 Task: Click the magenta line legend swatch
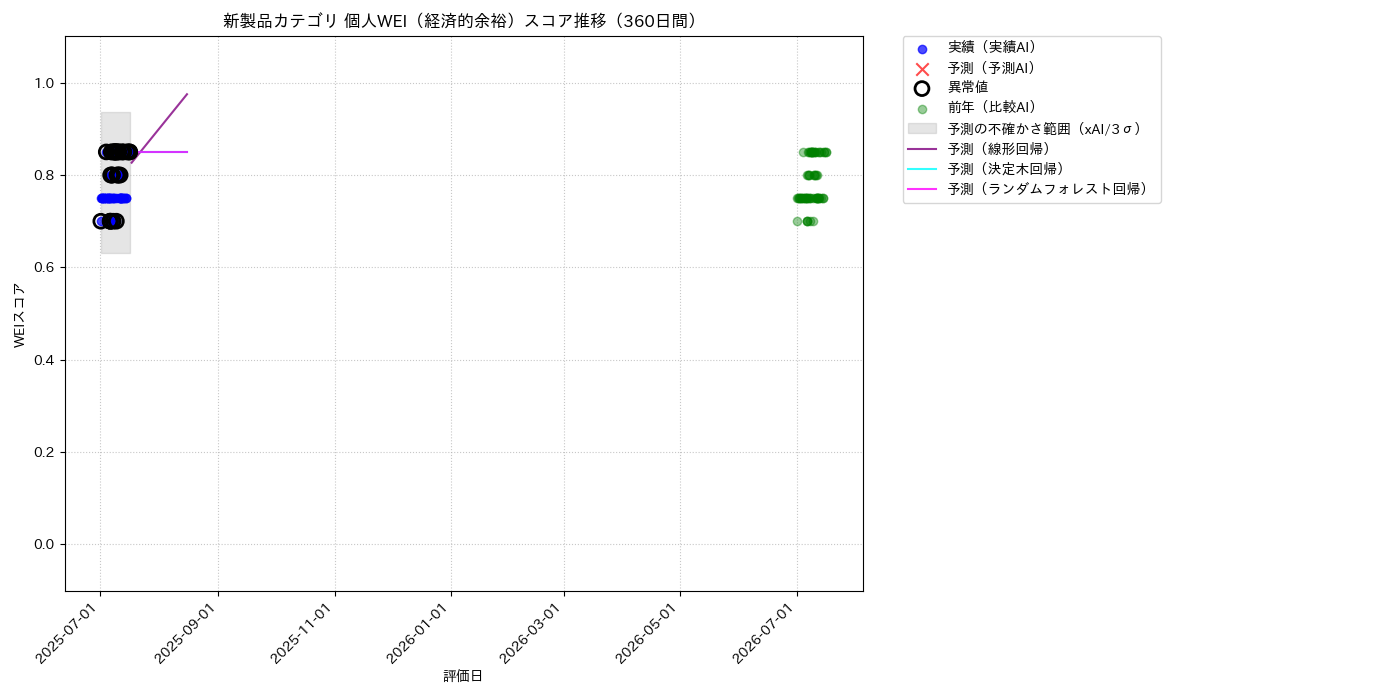[922, 188]
